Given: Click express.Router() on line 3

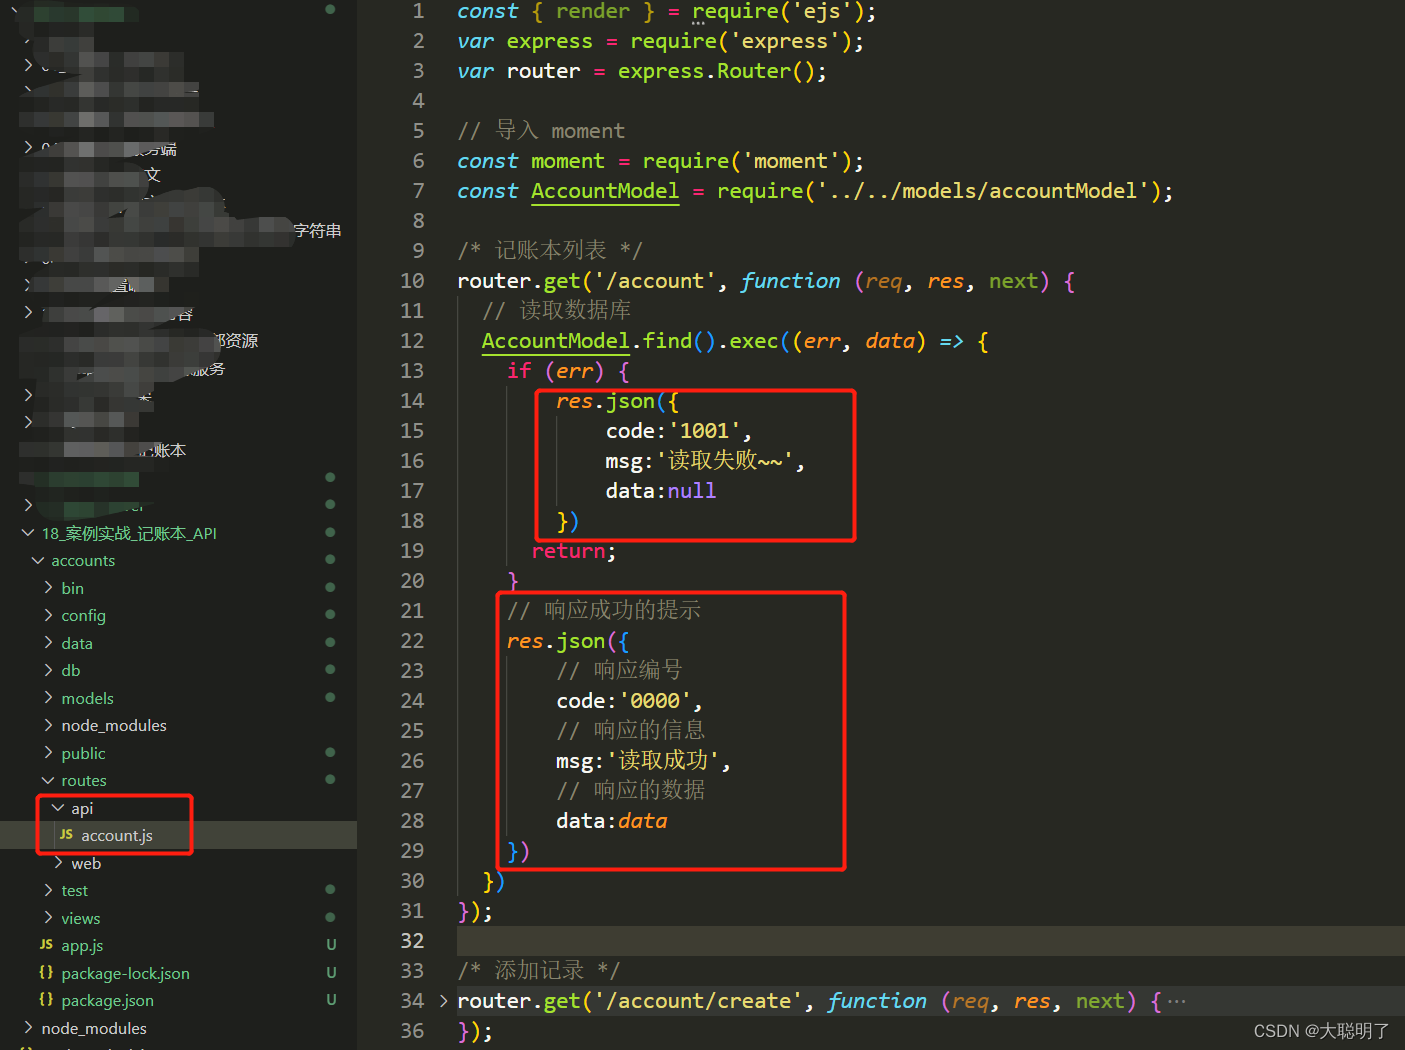Looking at the screenshot, I should click(717, 71).
